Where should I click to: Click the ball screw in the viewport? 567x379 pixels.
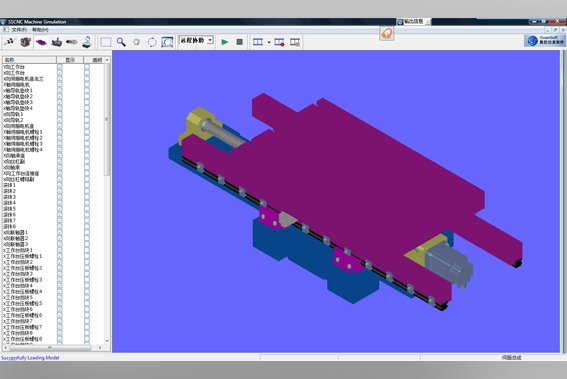(222, 133)
